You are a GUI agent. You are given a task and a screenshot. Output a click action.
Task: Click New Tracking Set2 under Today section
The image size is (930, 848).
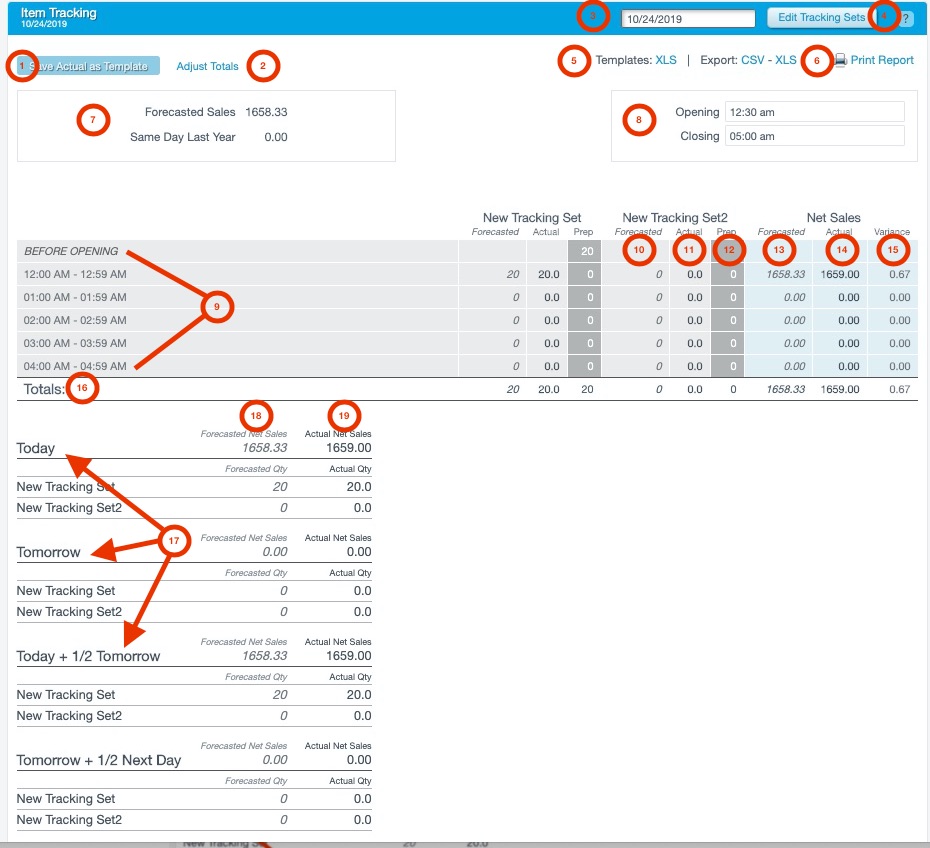pos(69,508)
